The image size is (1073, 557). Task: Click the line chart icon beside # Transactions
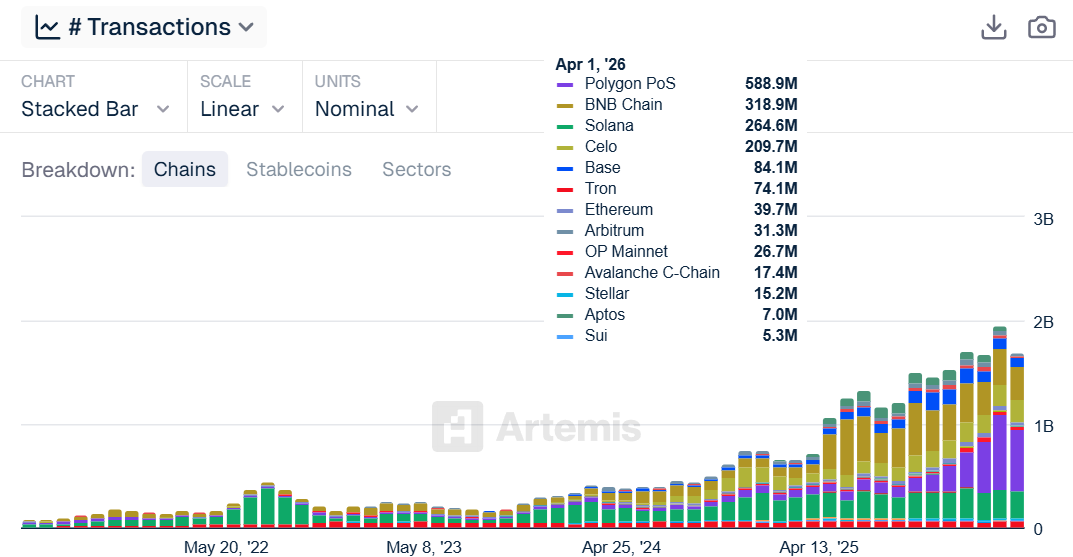click(x=47, y=27)
